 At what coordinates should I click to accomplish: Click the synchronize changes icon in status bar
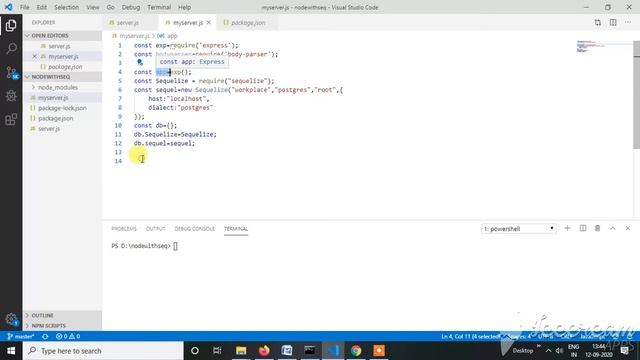pyautogui.click(x=45, y=337)
